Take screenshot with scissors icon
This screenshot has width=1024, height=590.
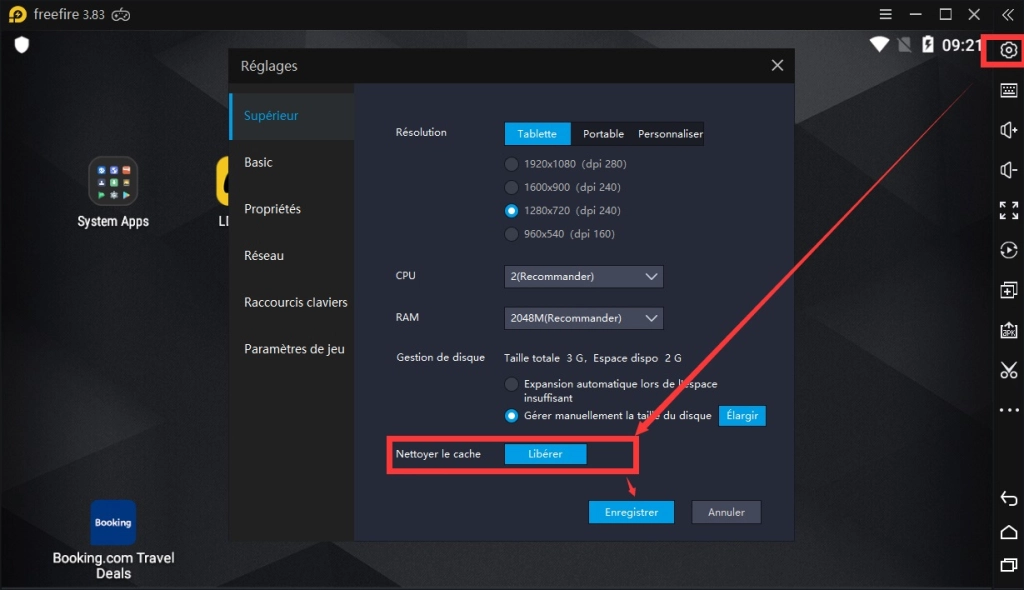1008,370
